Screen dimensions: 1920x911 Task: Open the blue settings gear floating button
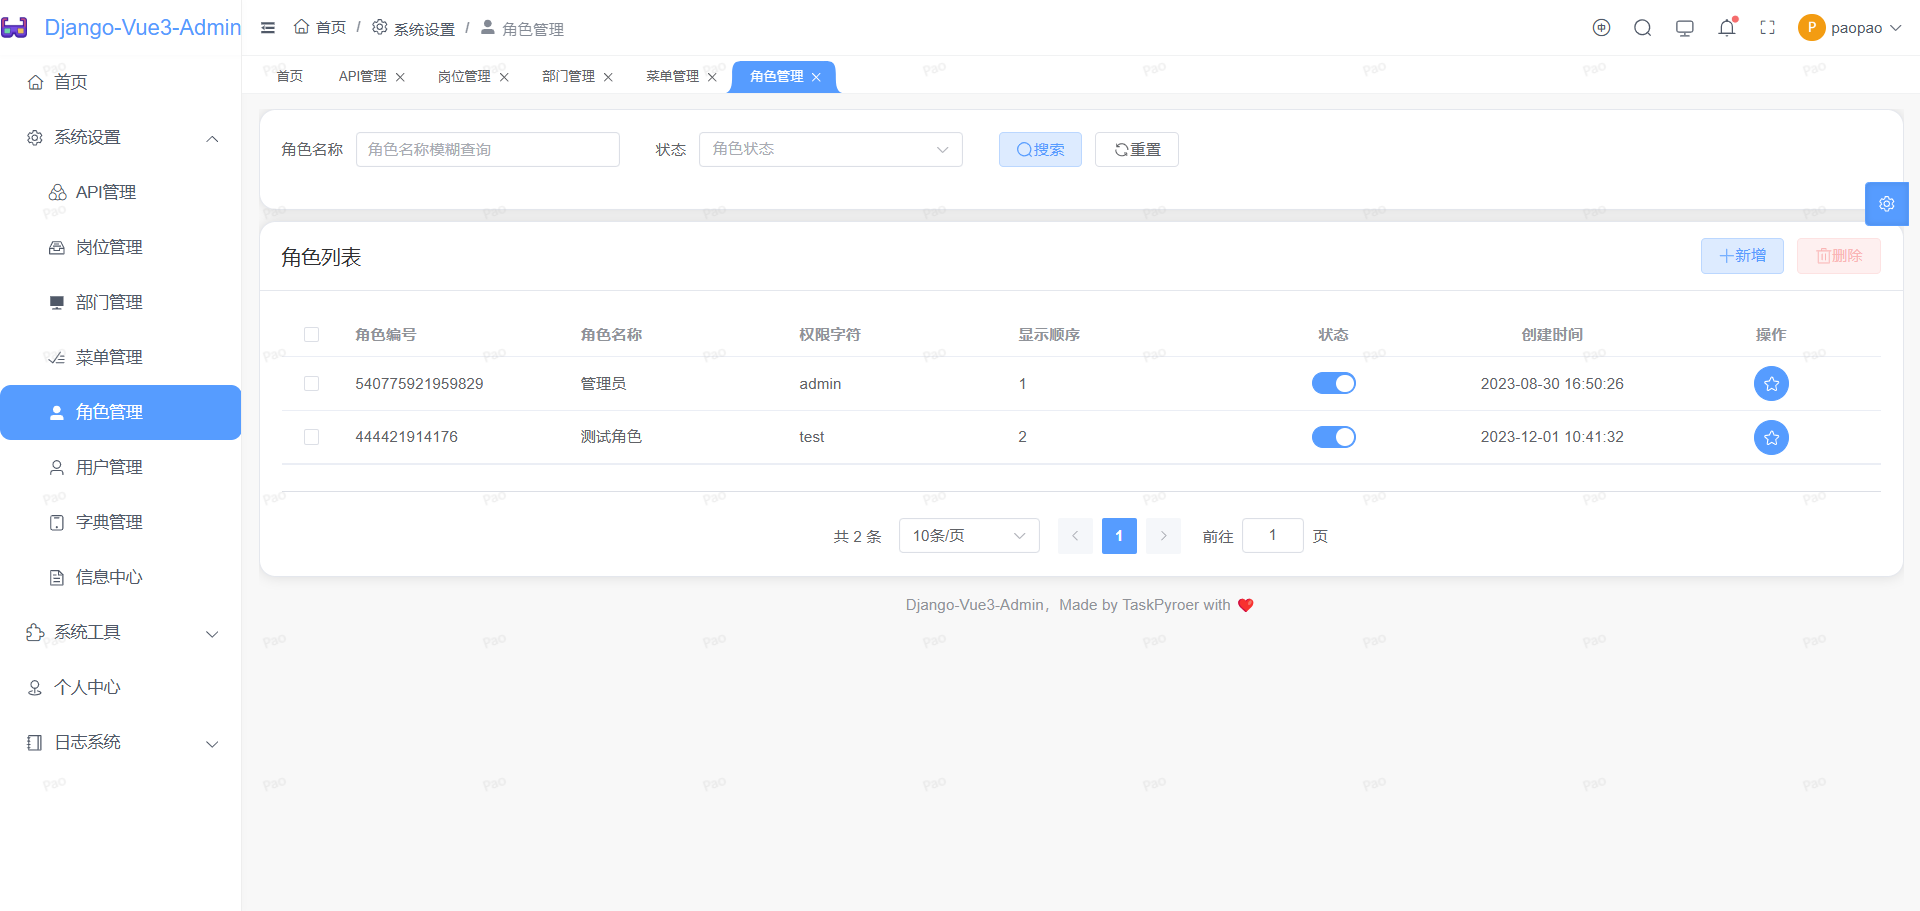click(1887, 204)
